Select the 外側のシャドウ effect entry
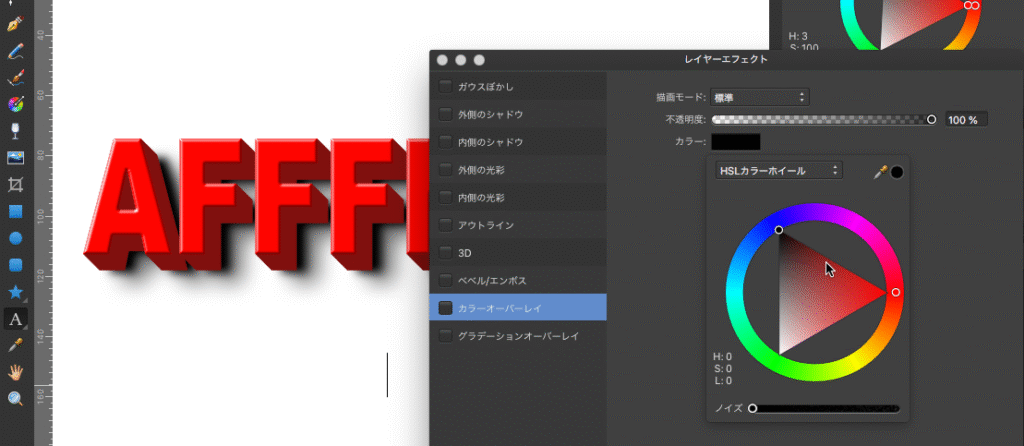This screenshot has width=1024, height=446. pyautogui.click(x=490, y=115)
